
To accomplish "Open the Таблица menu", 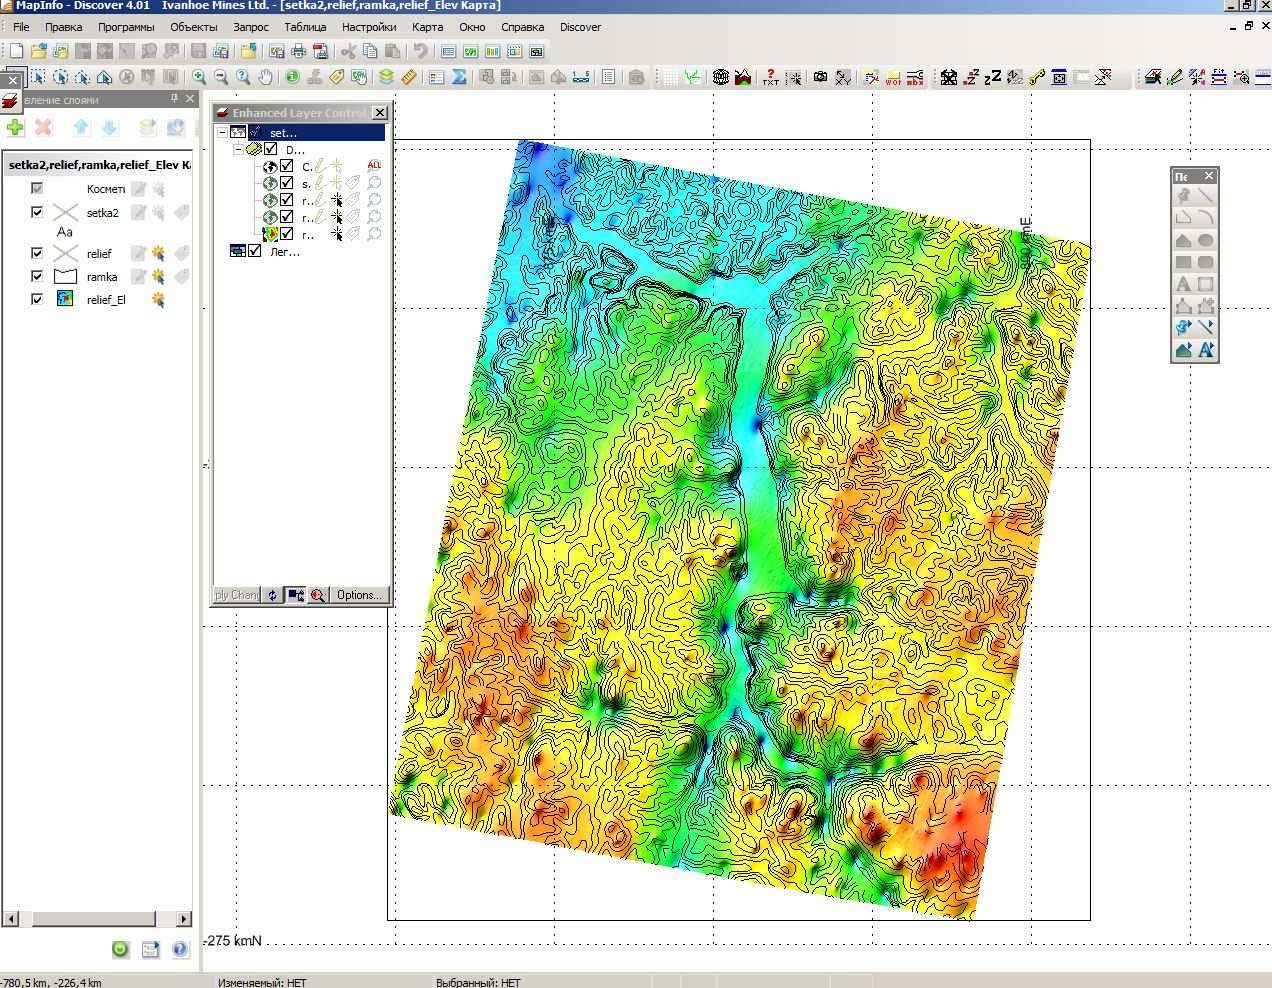I will [305, 27].
